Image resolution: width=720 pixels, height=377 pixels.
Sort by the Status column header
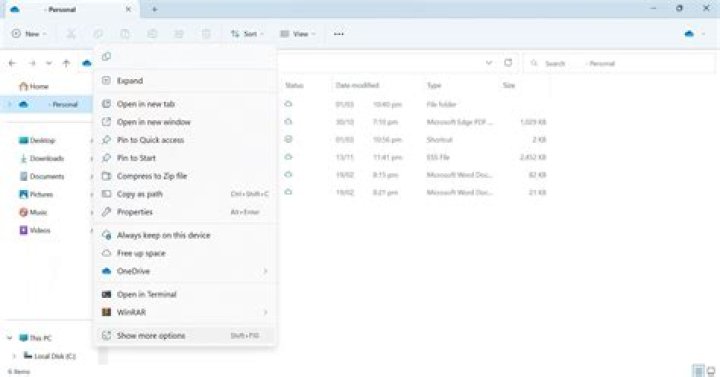pos(294,85)
